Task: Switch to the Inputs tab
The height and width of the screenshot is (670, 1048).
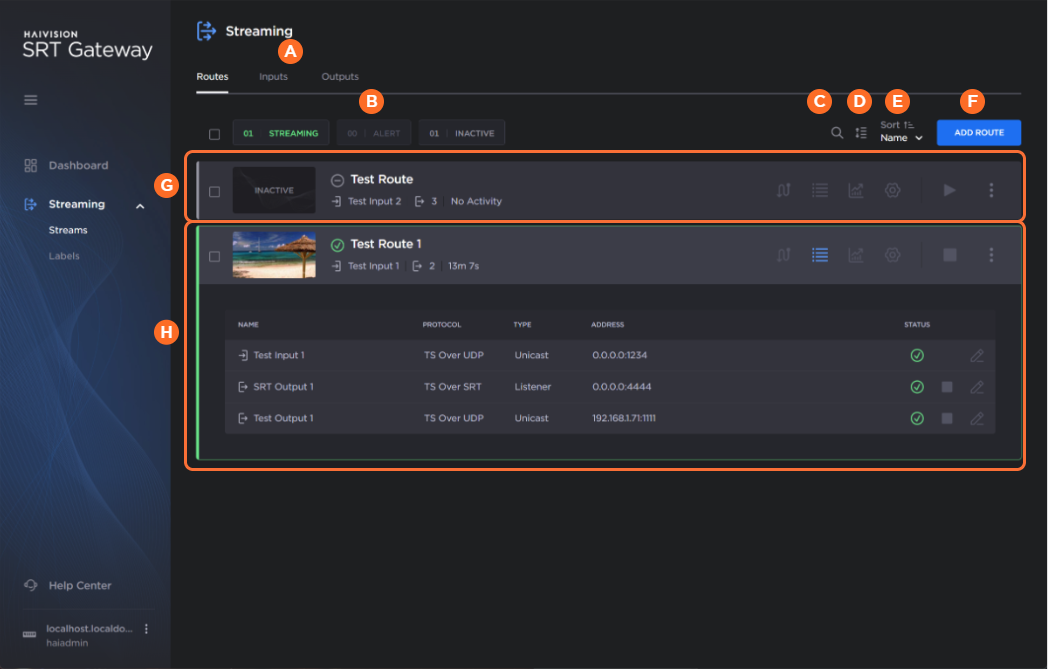Action: point(273,77)
